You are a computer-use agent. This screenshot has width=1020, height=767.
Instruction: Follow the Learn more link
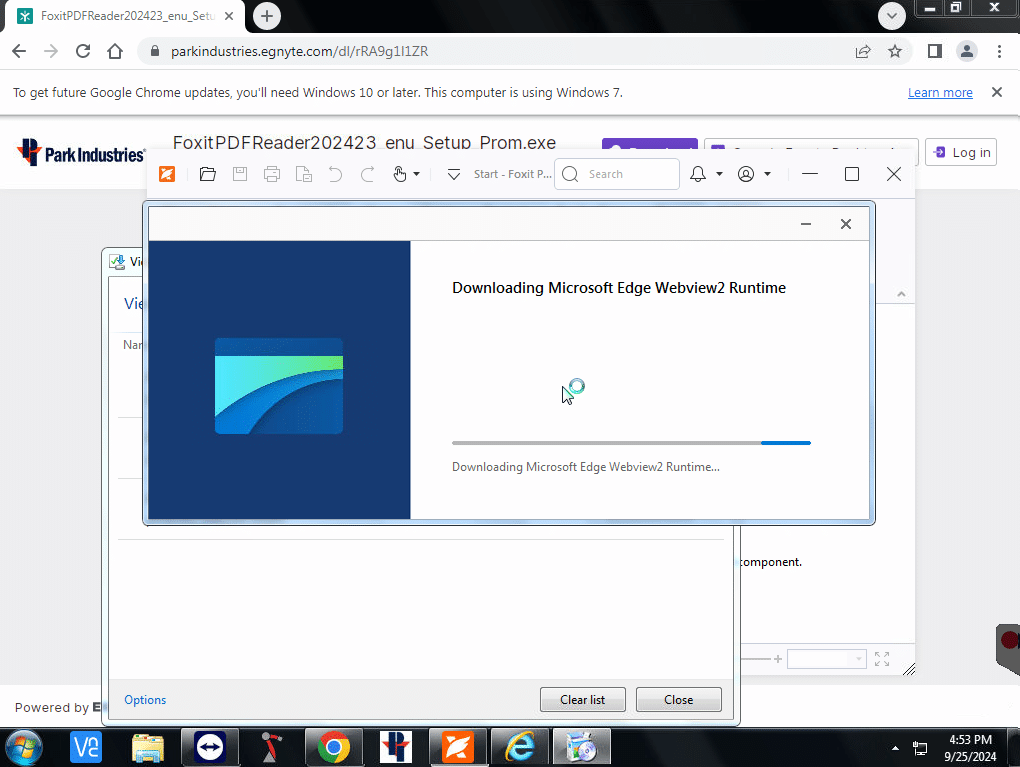[x=940, y=93]
